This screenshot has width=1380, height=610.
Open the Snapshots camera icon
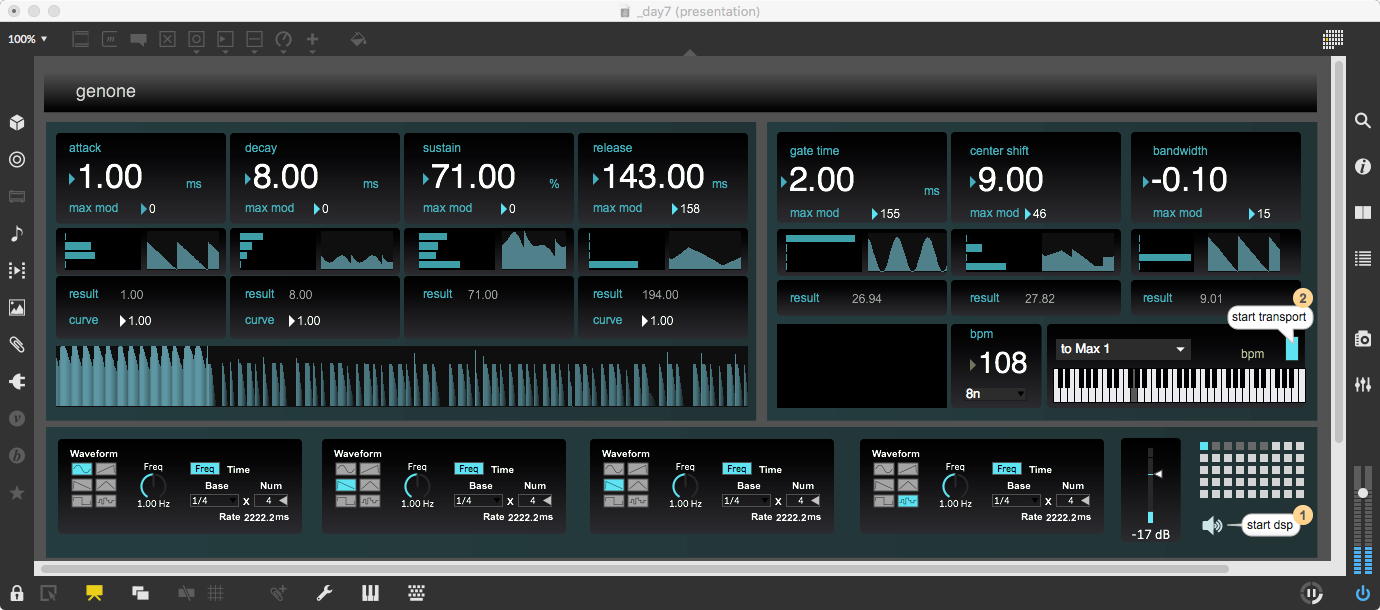[x=1362, y=339]
